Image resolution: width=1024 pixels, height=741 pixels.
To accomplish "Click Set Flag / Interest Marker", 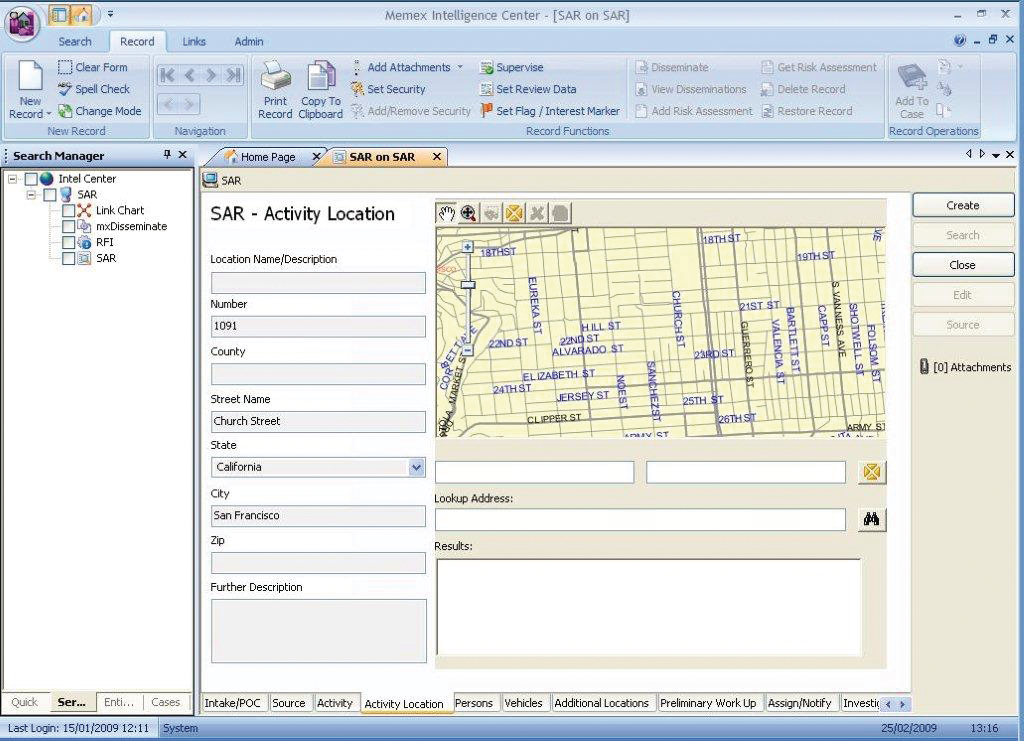I will pyautogui.click(x=550, y=111).
